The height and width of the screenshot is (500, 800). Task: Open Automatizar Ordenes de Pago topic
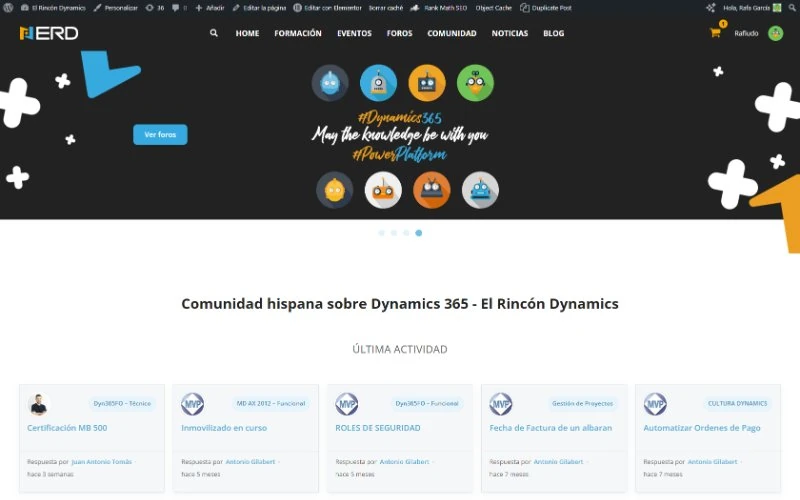pos(702,428)
